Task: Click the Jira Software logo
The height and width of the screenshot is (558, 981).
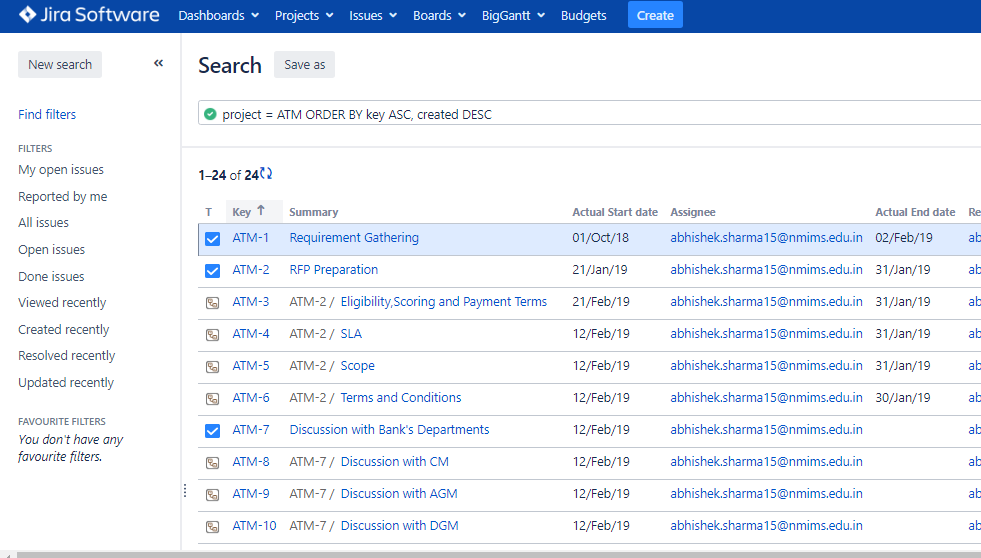Action: coord(88,15)
